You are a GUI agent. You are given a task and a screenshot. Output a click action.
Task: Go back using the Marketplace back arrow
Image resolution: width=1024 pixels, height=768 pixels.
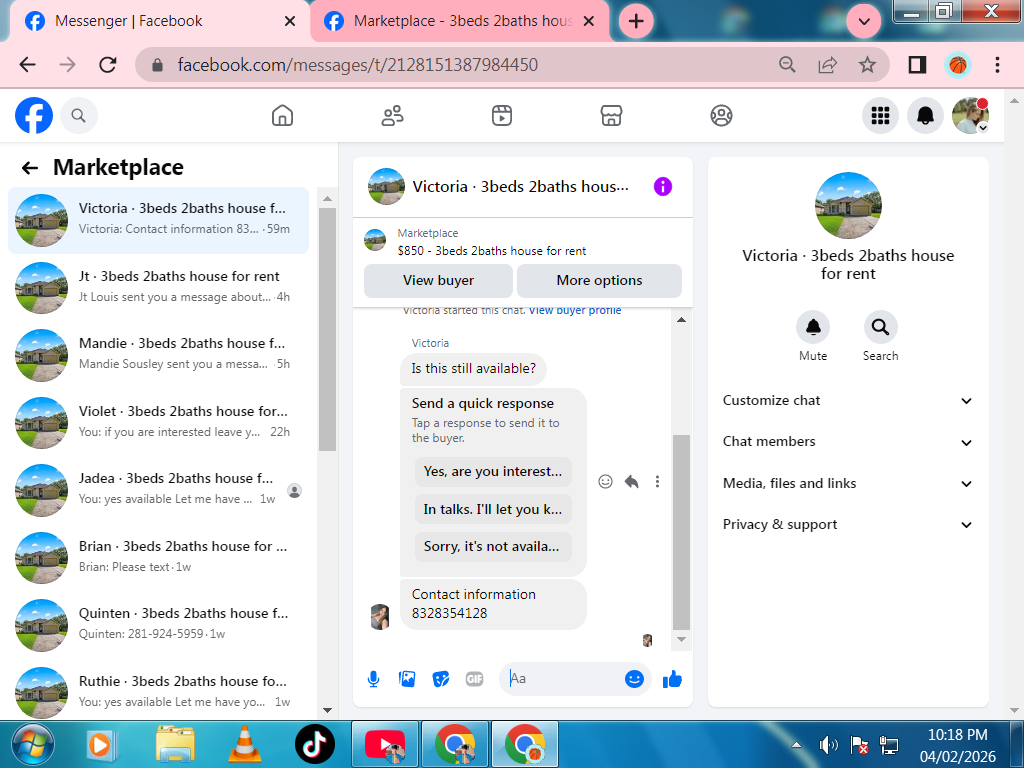tap(30, 168)
